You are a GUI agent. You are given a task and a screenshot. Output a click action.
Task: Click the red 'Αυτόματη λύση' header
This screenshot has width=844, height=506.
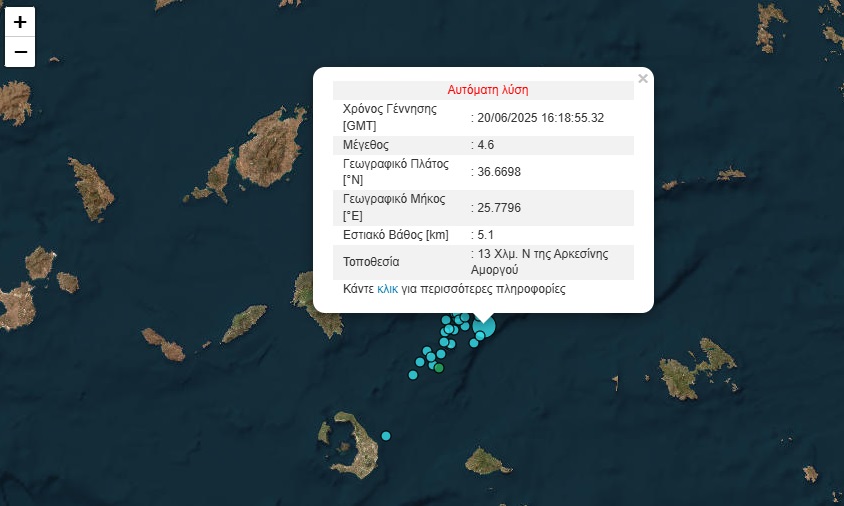487,90
